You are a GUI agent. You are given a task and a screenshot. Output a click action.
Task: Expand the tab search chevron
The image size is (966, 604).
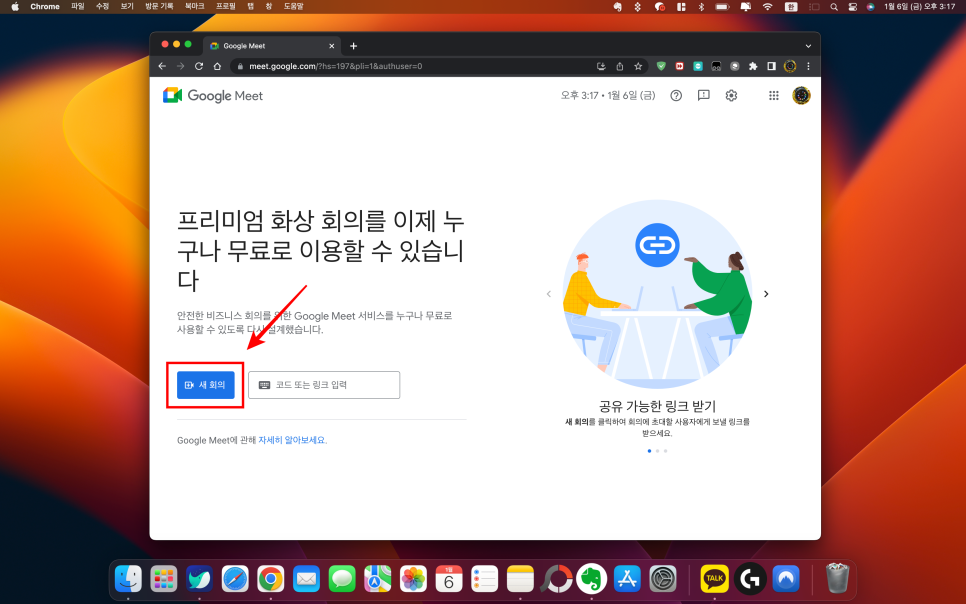[808, 46]
